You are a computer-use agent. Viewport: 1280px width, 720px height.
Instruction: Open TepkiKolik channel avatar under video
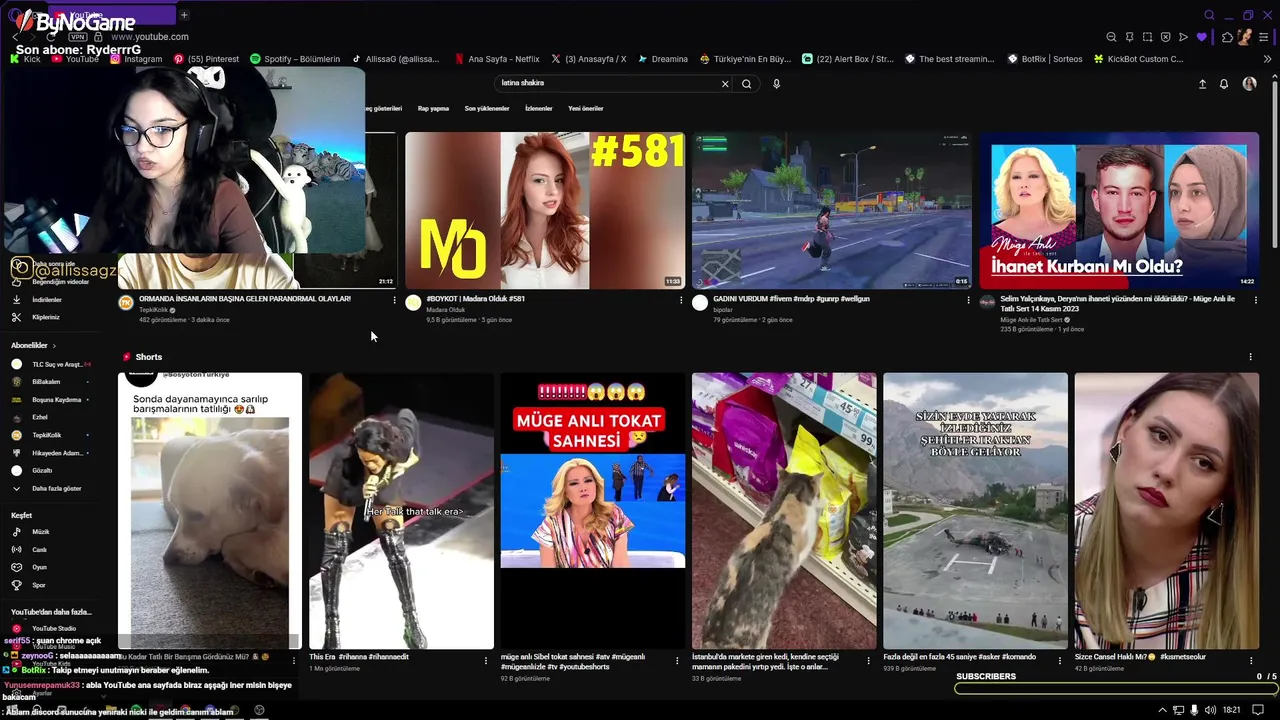click(x=126, y=303)
